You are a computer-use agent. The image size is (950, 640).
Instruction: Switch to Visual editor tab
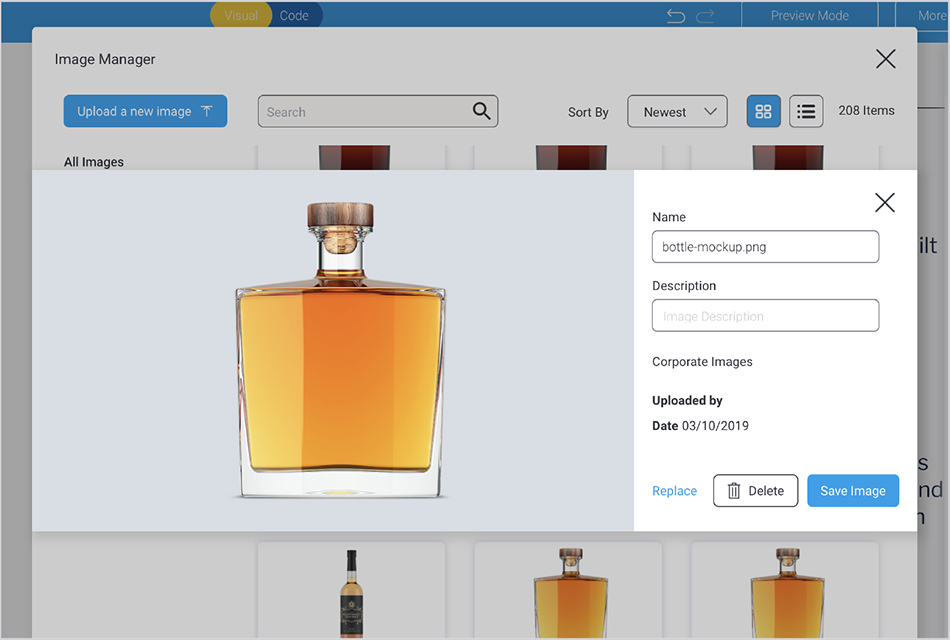coord(241,15)
